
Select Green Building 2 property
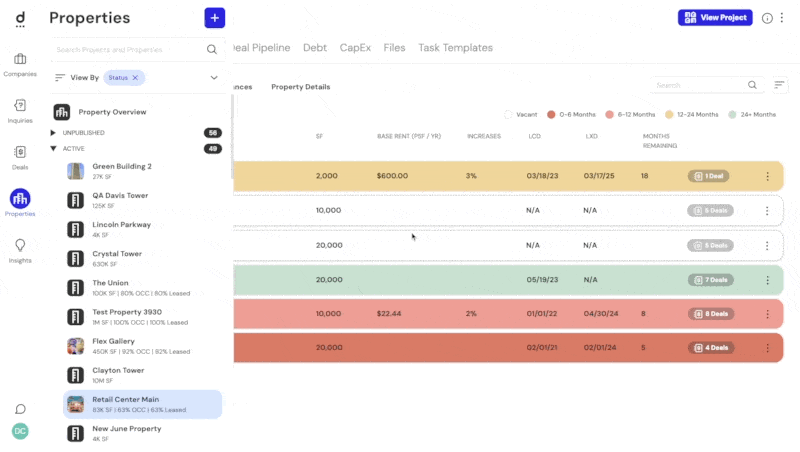pyautogui.click(x=143, y=171)
